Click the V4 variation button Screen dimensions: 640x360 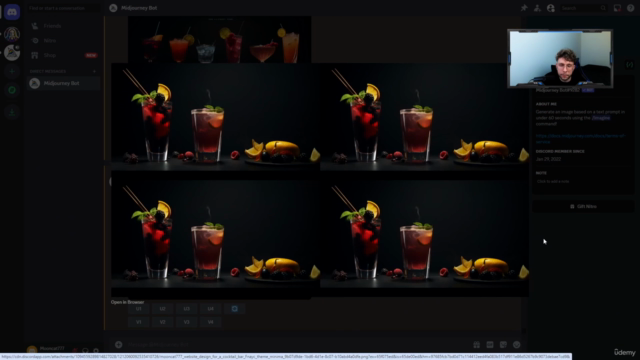(210, 322)
